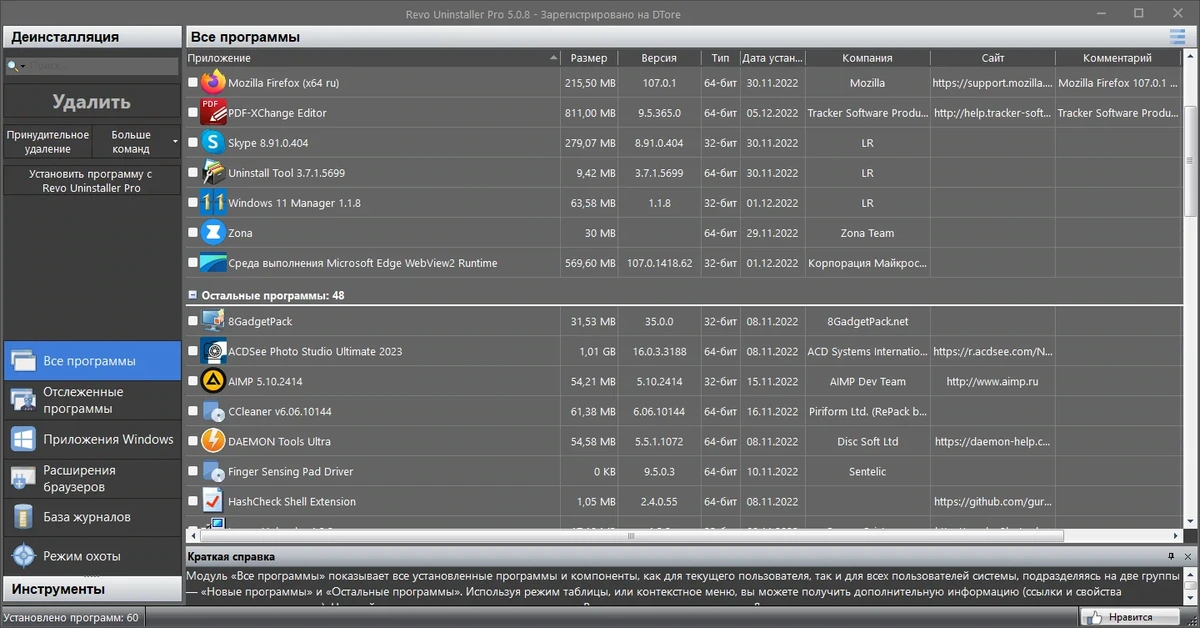Viewport: 1200px width, 628px height.
Task: Tick the Mozilla Firefox checkbox
Action: coord(193,83)
